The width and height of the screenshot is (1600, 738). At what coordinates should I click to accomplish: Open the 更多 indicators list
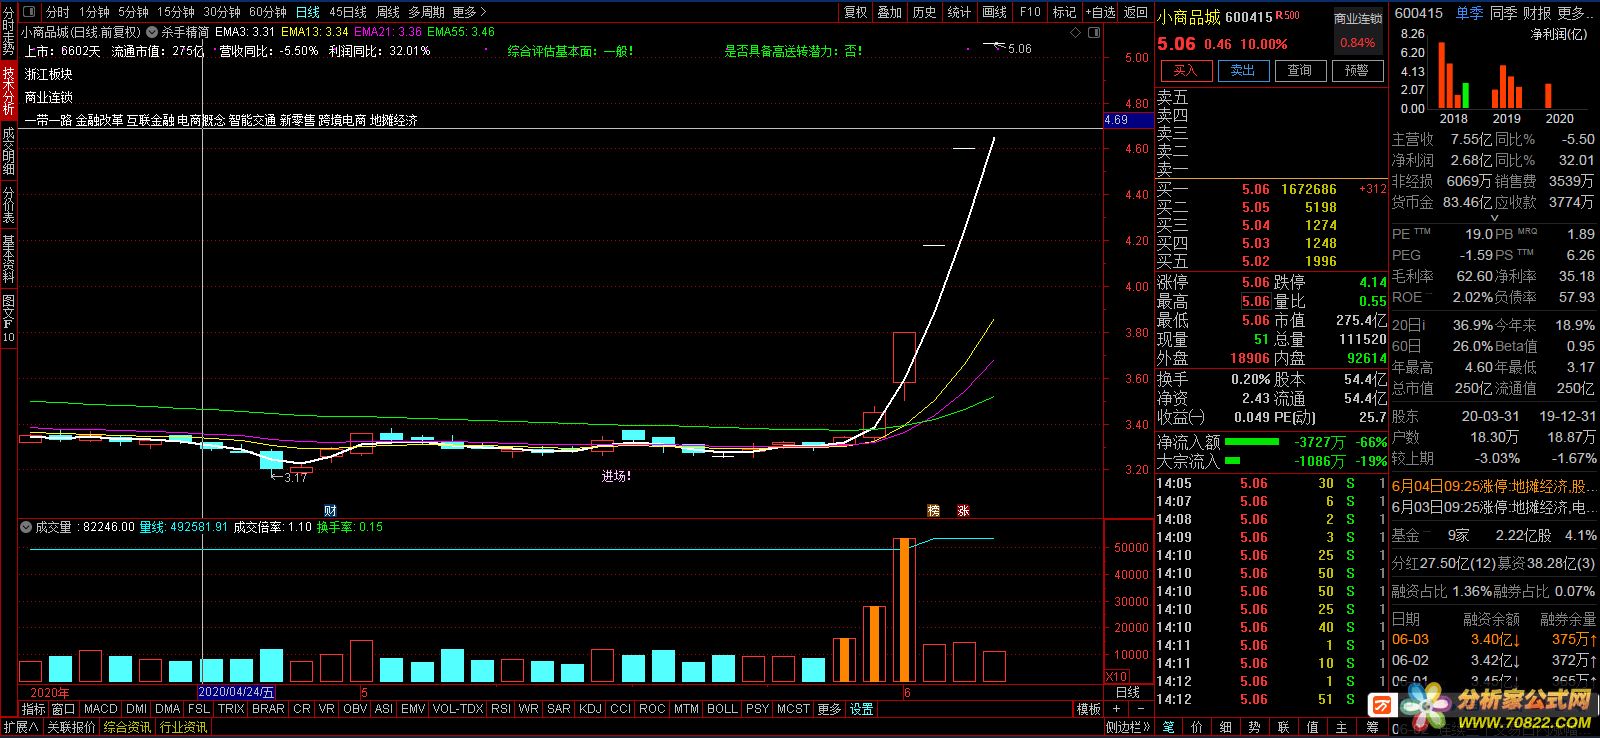point(829,709)
